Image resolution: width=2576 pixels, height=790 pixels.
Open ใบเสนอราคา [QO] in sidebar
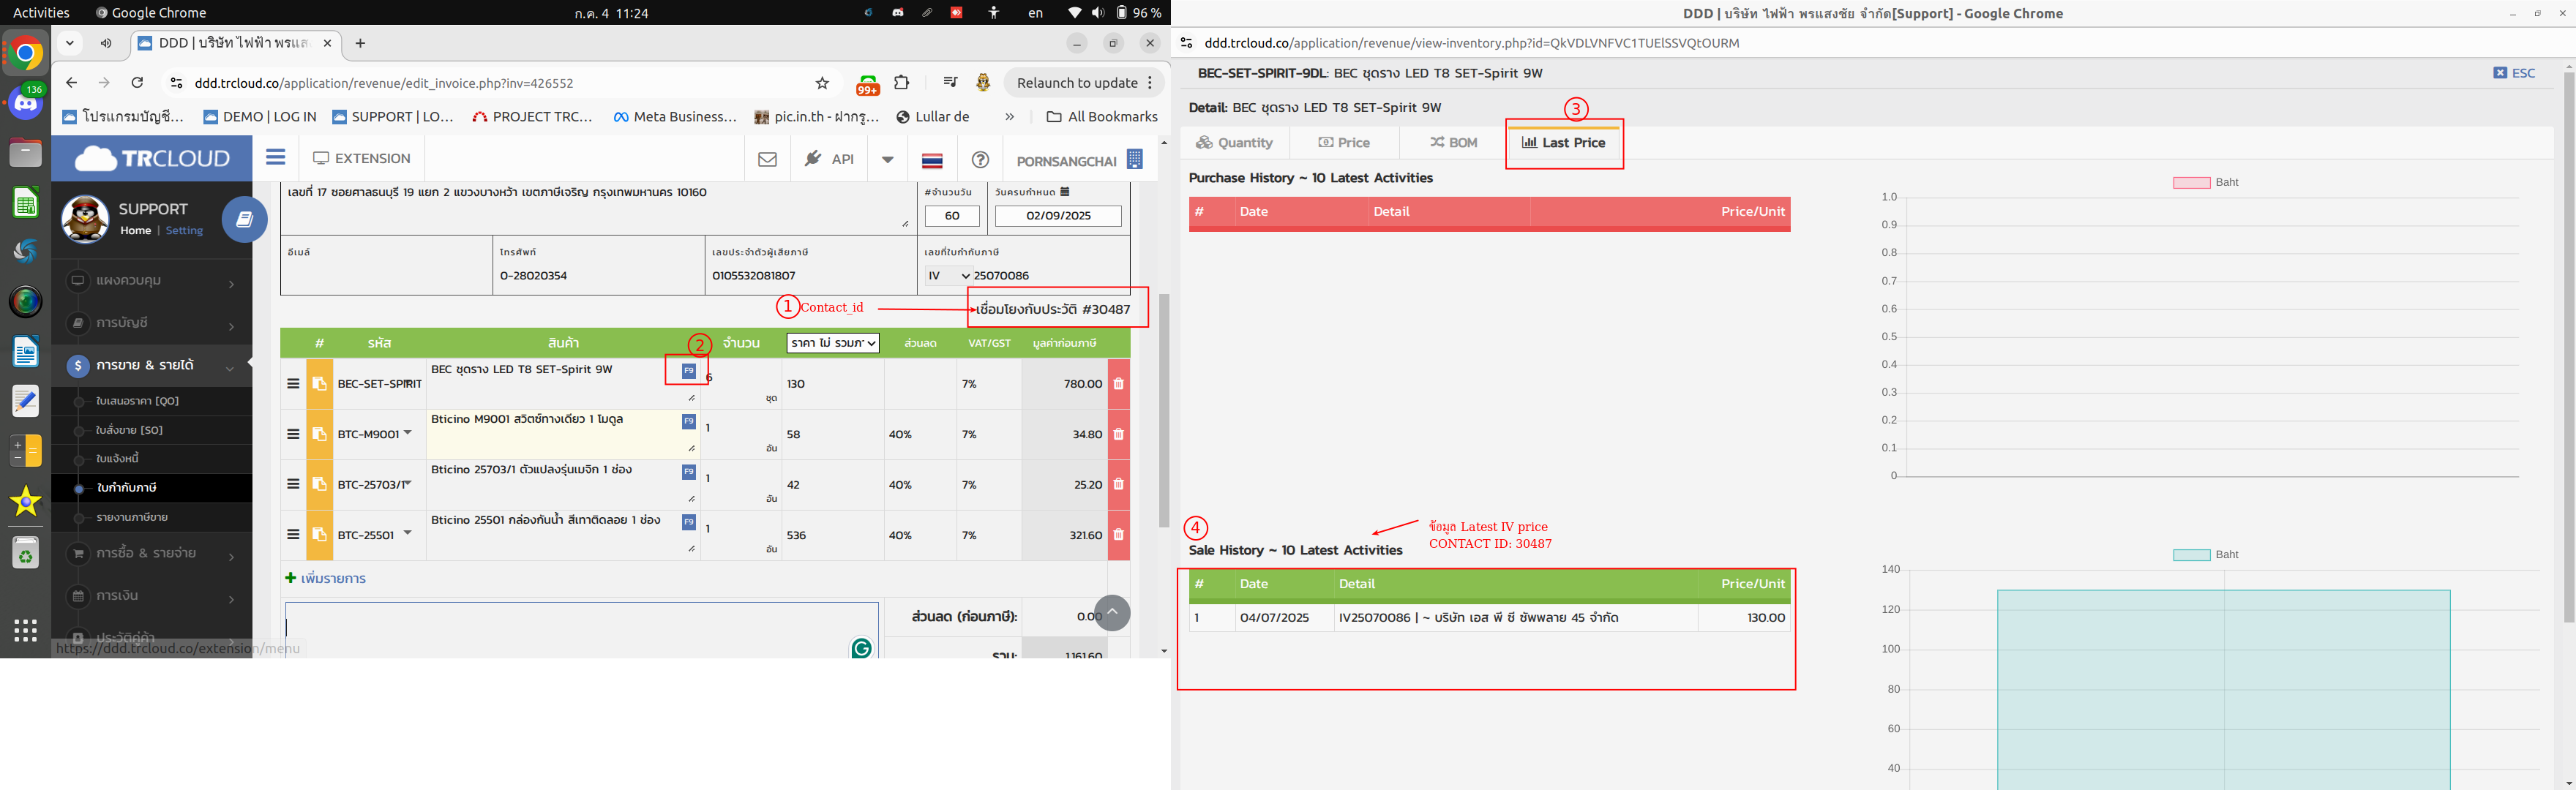[138, 401]
